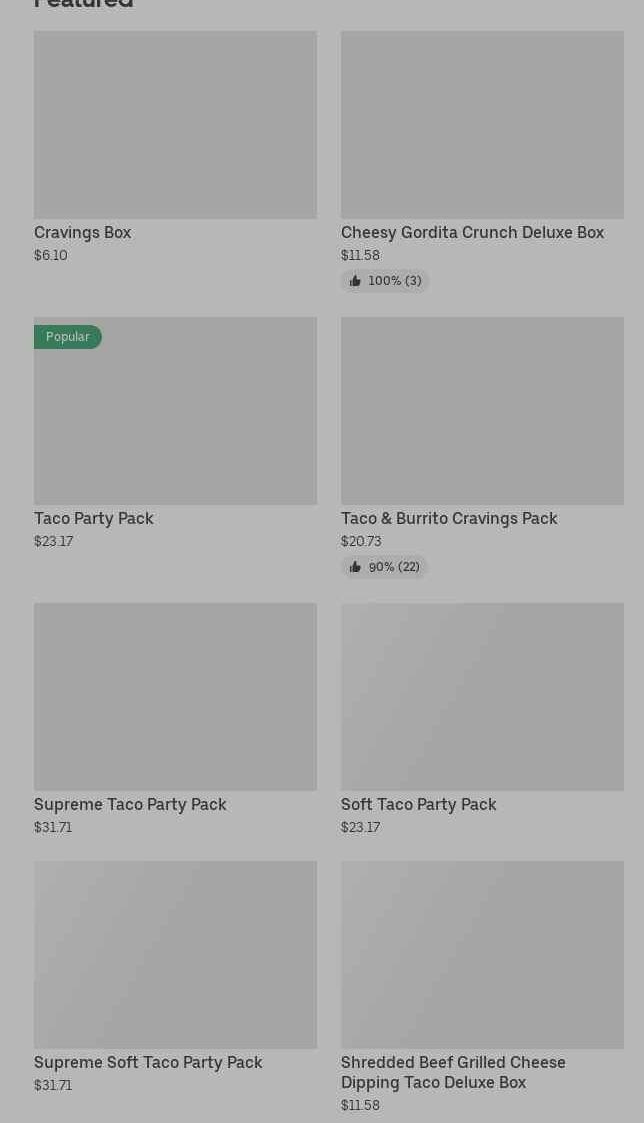The height and width of the screenshot is (1123, 644).
Task: Open Supreme Taco Party Pack image
Action: point(175,697)
